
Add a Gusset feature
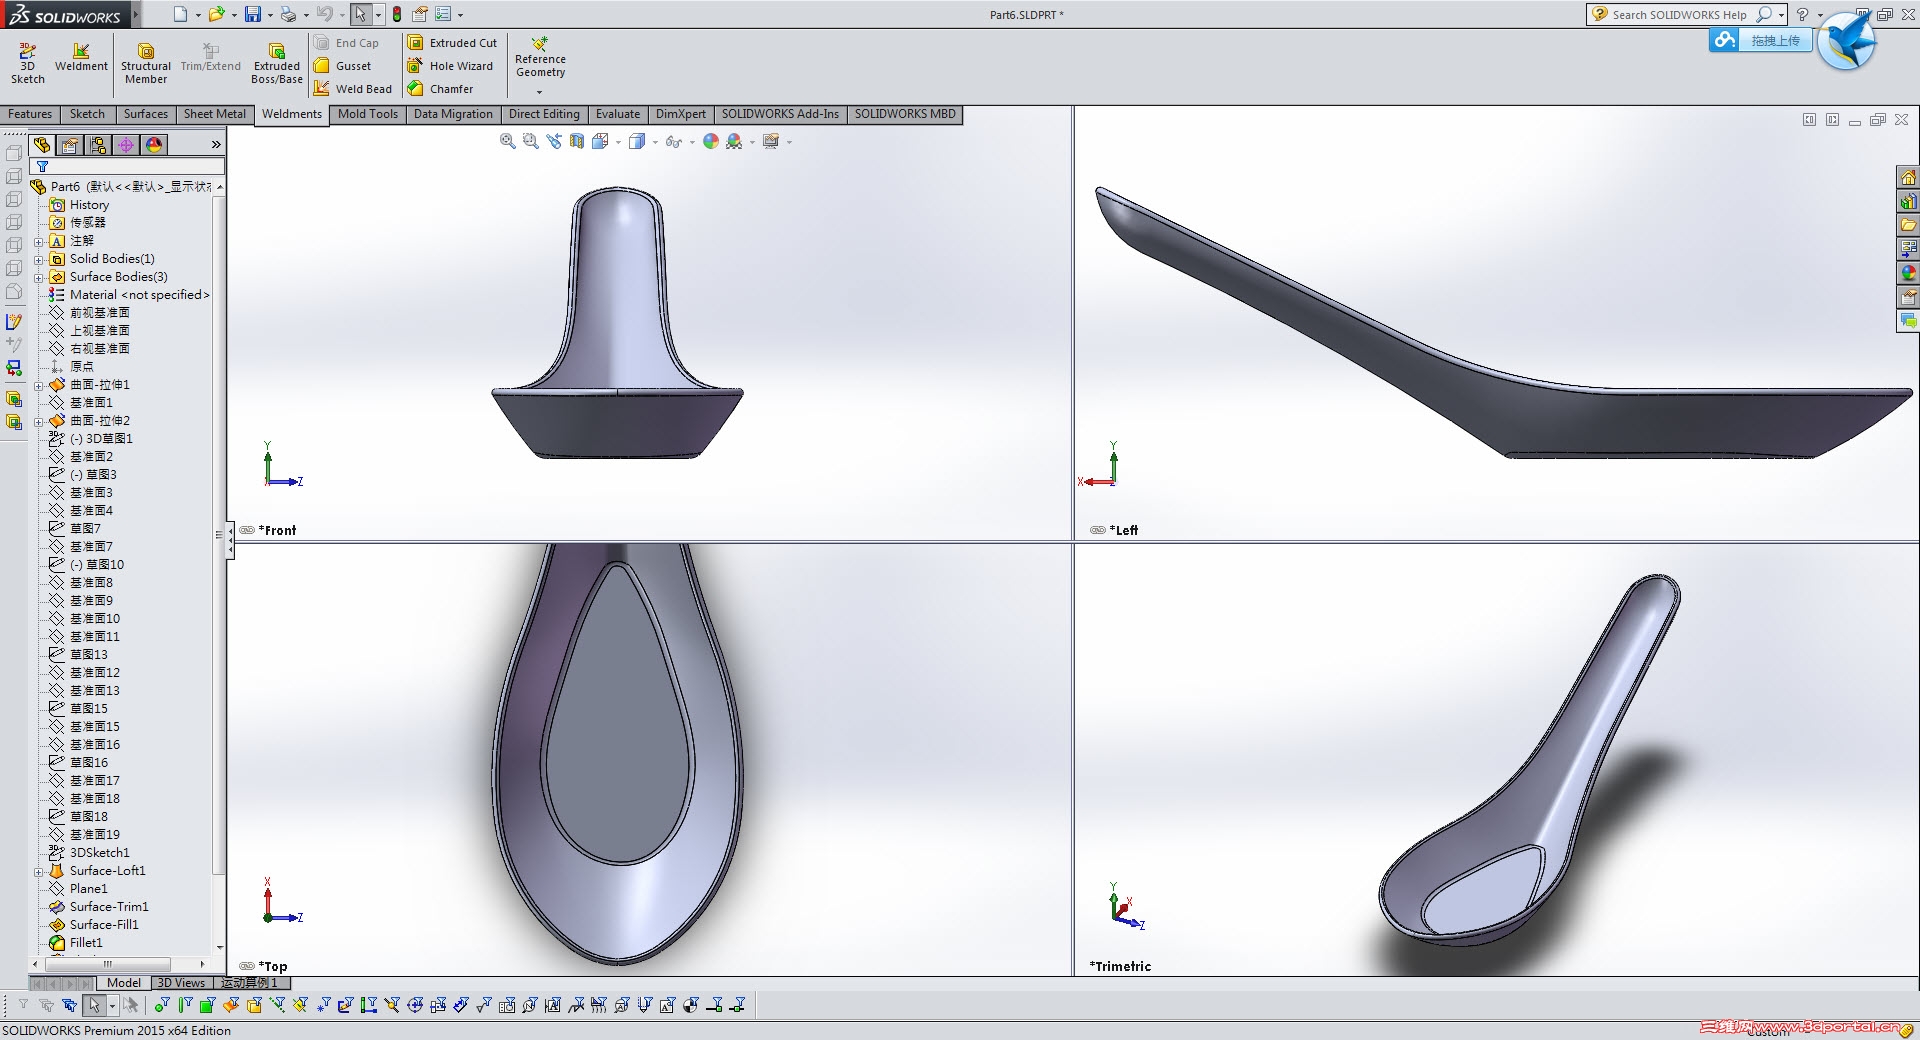click(343, 66)
